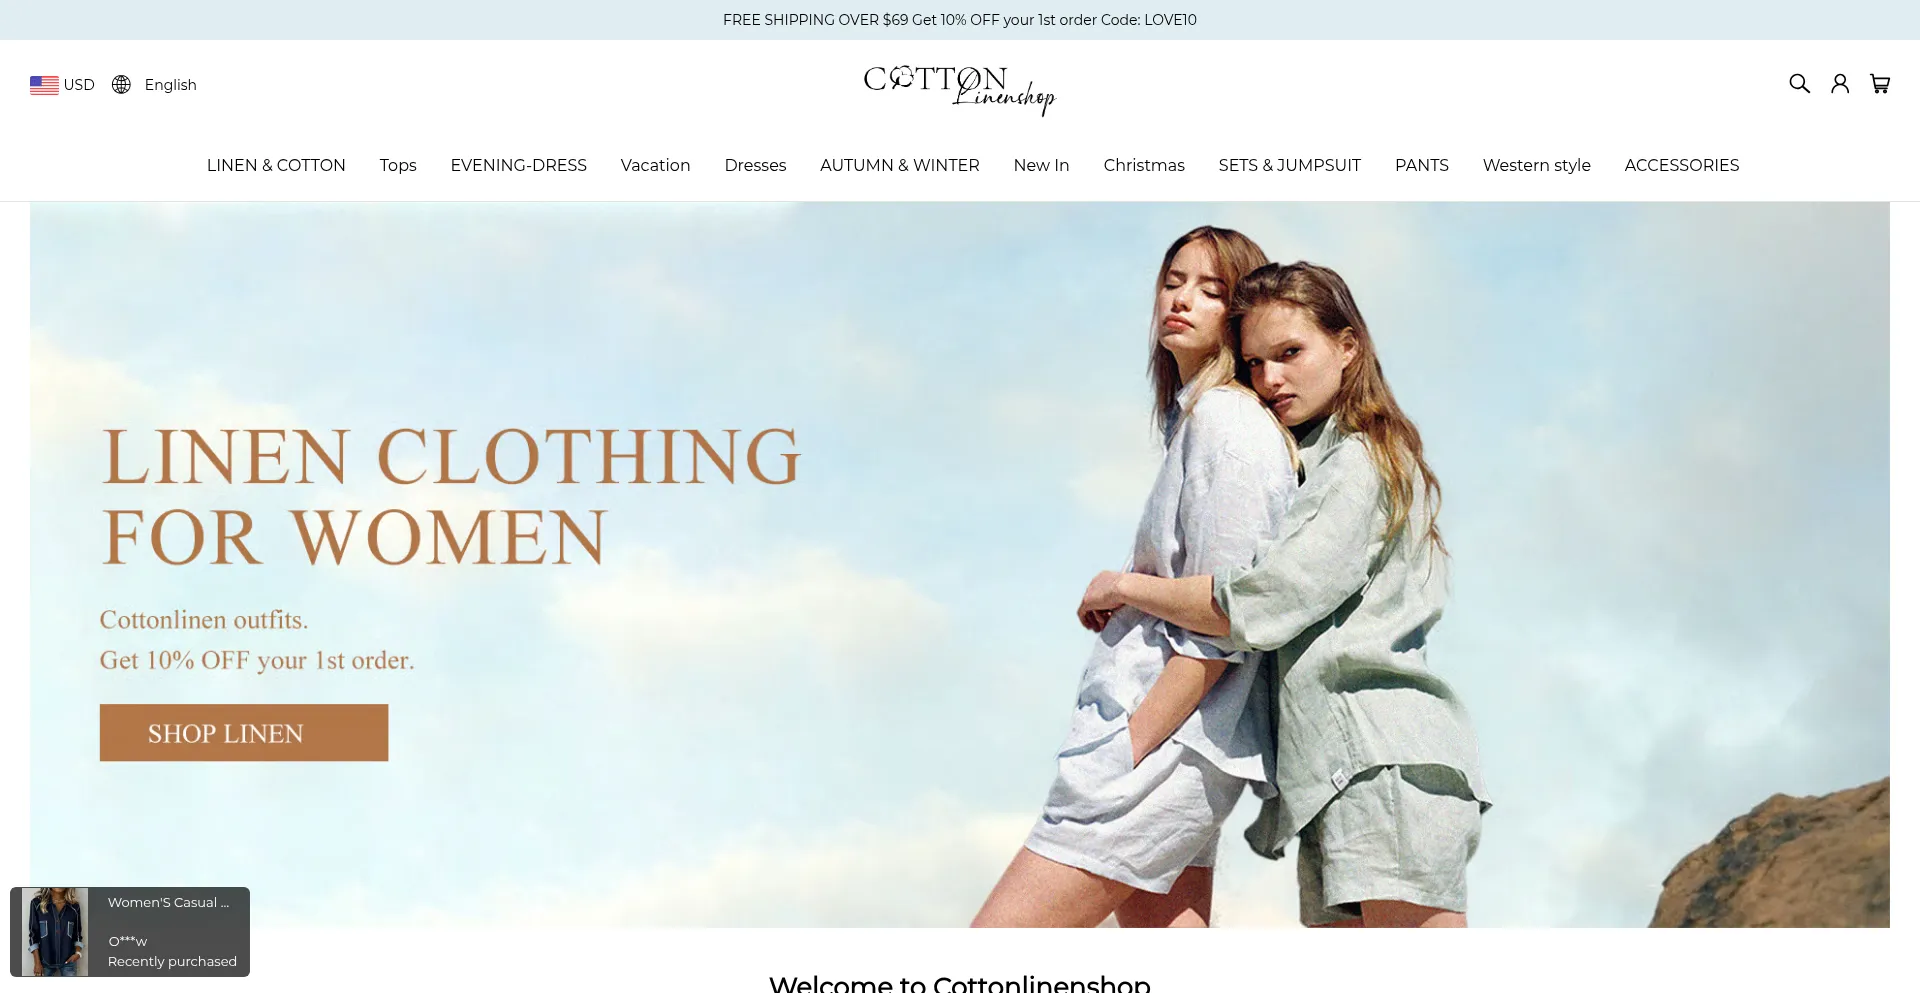This screenshot has height=993, width=1920.
Task: Open the Dresses category
Action: pyautogui.click(x=755, y=165)
